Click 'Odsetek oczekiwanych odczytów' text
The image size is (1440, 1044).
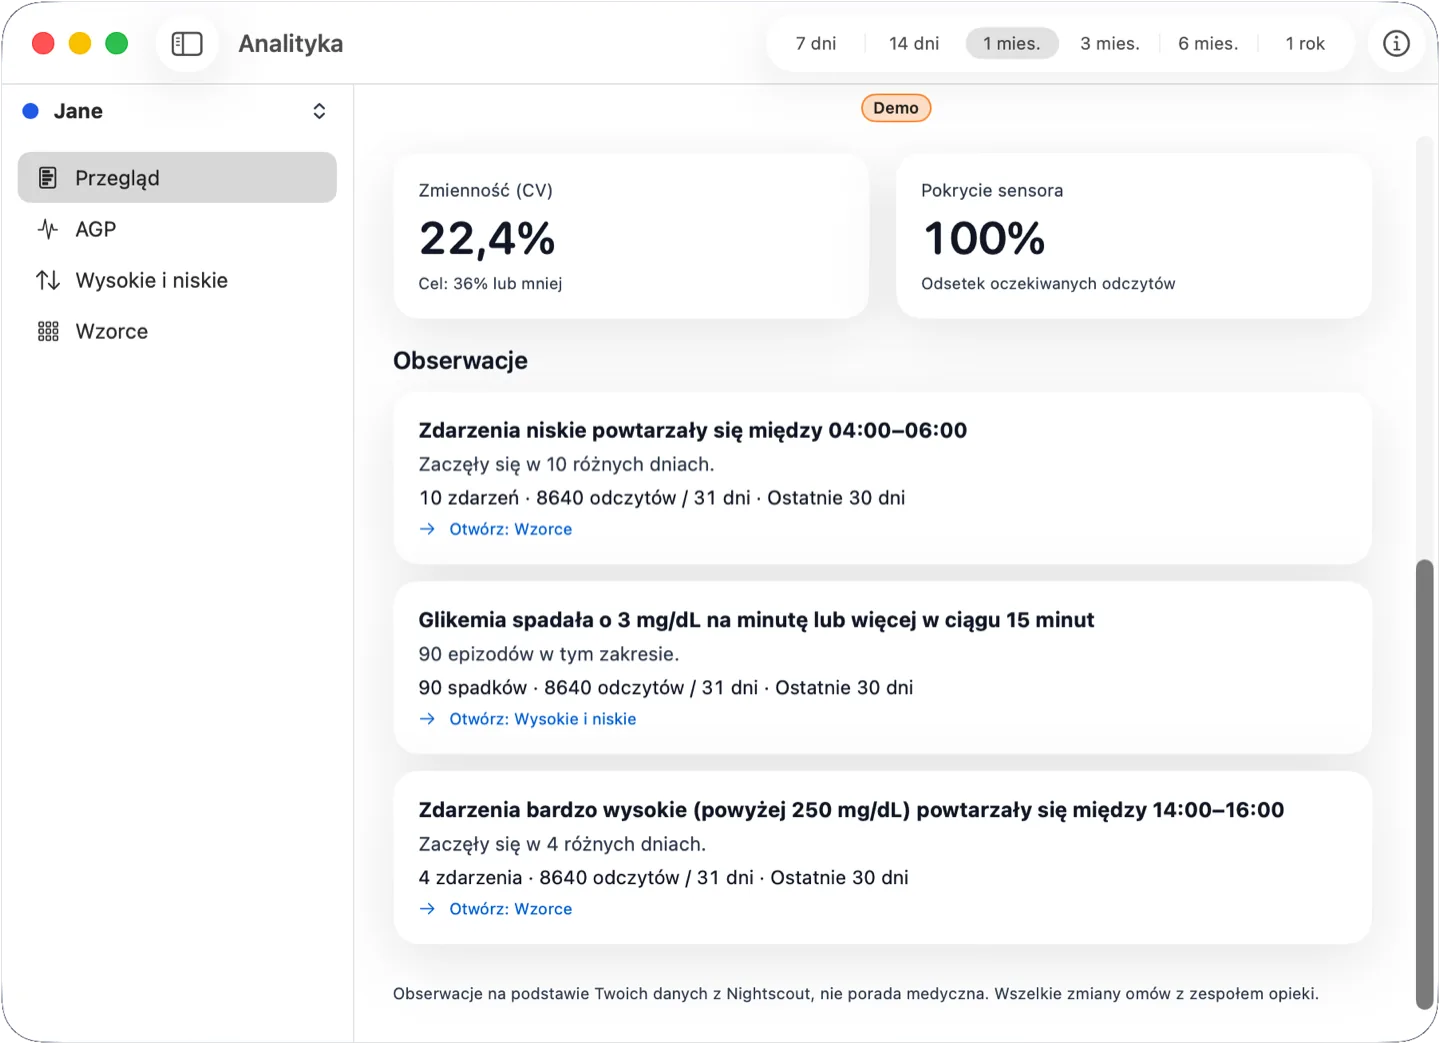[x=1048, y=284]
